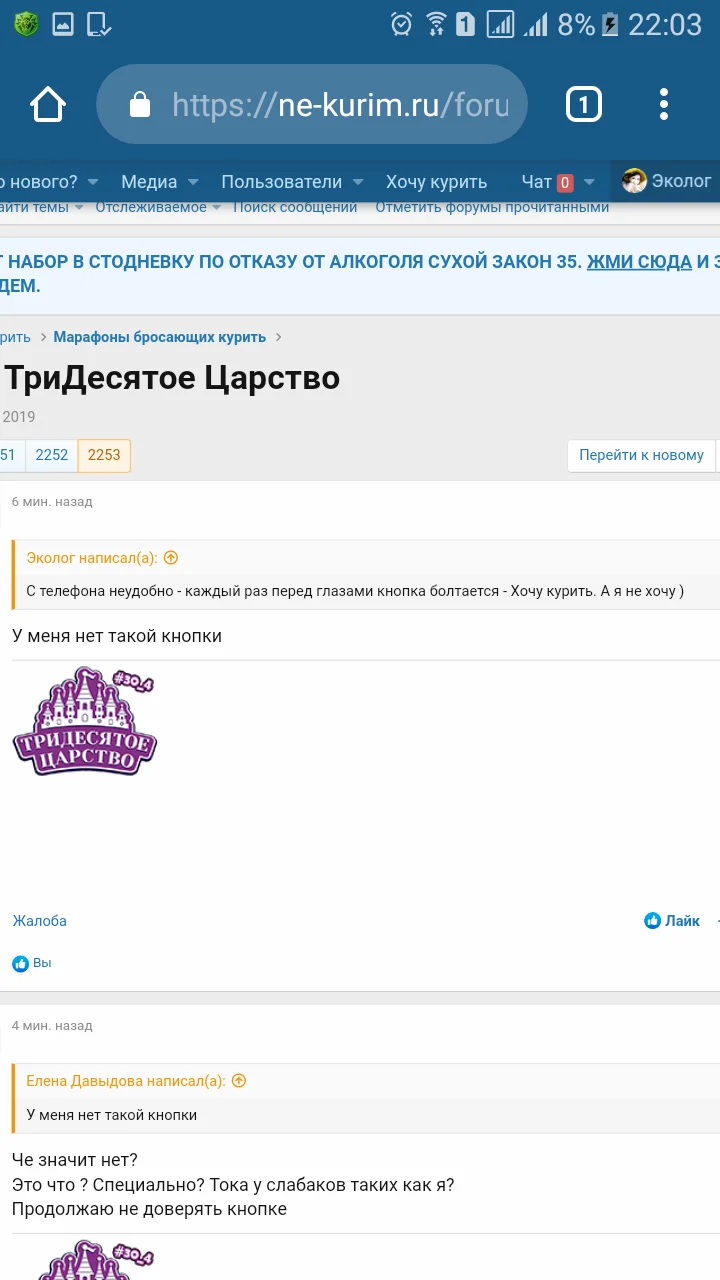Screen dimensions: 720x1280
Task: Open Отслеживаемое submenu link
Action: coord(151,207)
